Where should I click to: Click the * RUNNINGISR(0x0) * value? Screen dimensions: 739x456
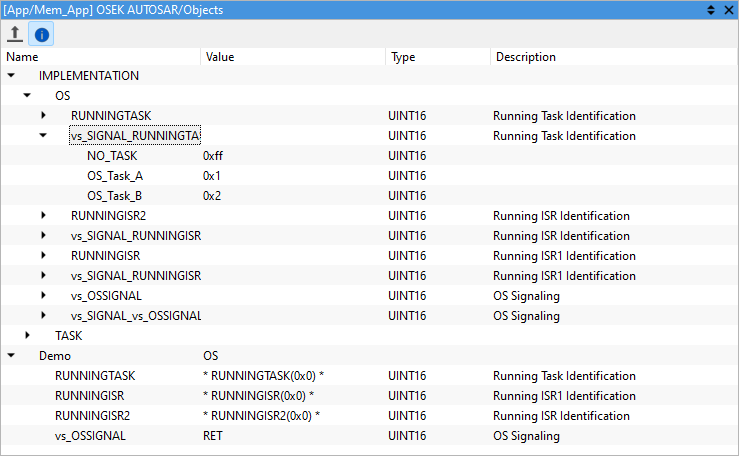click(x=258, y=396)
